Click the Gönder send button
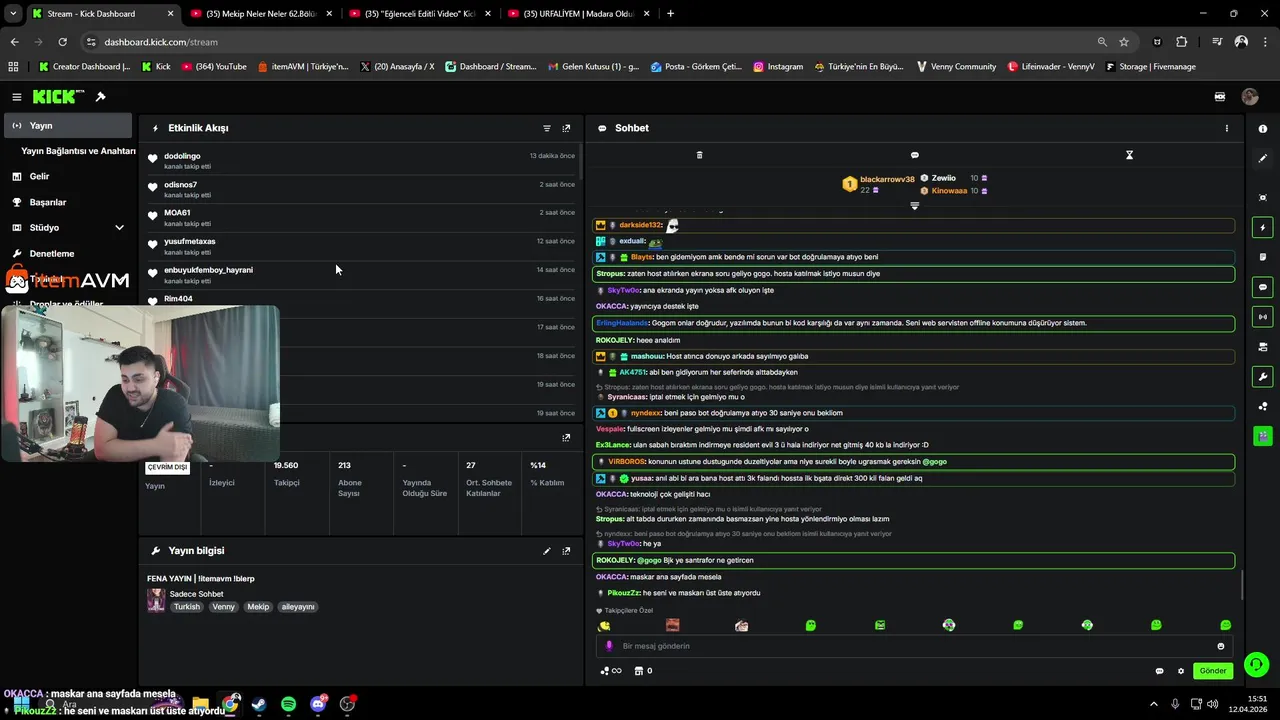This screenshot has height=720, width=1280. [1213, 671]
